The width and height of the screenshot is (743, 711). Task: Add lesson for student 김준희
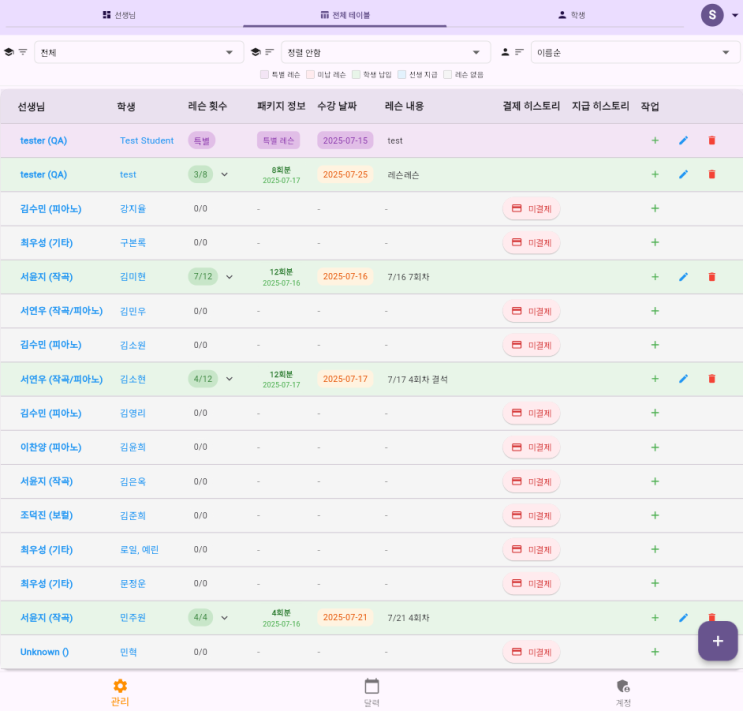pos(655,515)
